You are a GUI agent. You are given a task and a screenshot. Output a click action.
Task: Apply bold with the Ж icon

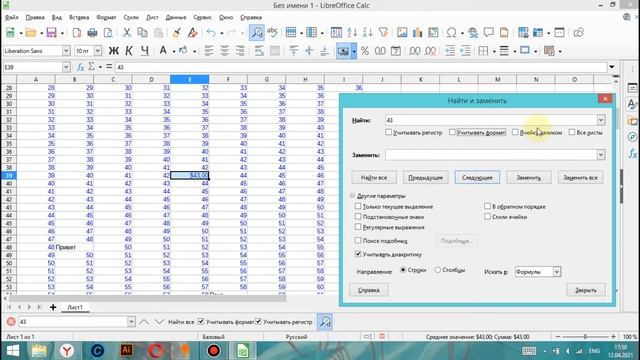tap(113, 51)
